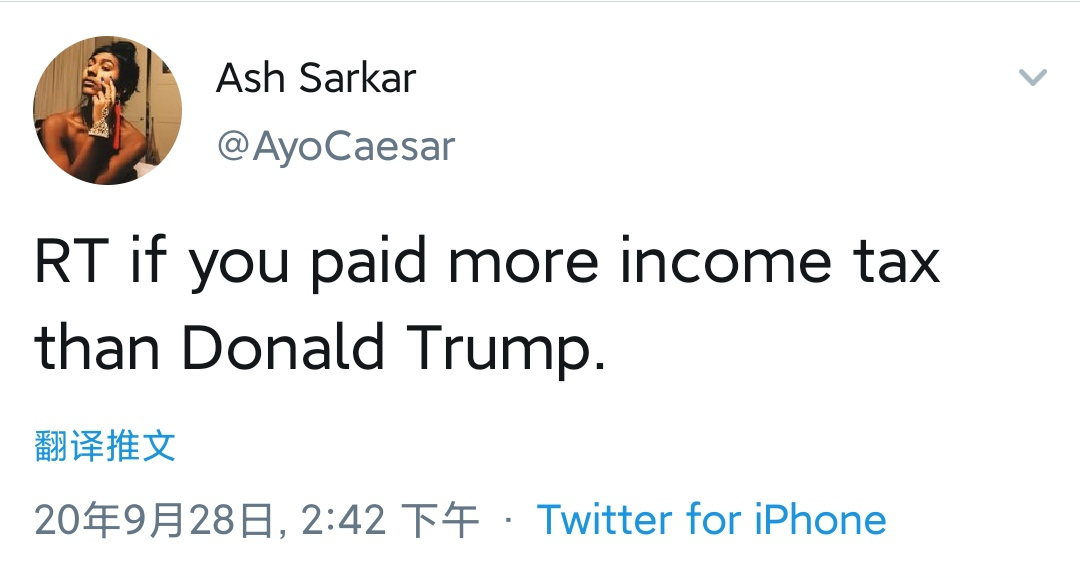Viewport: 1080px width, 578px height.
Task: Click the 翻译推文 translate tweet link
Action: [105, 446]
